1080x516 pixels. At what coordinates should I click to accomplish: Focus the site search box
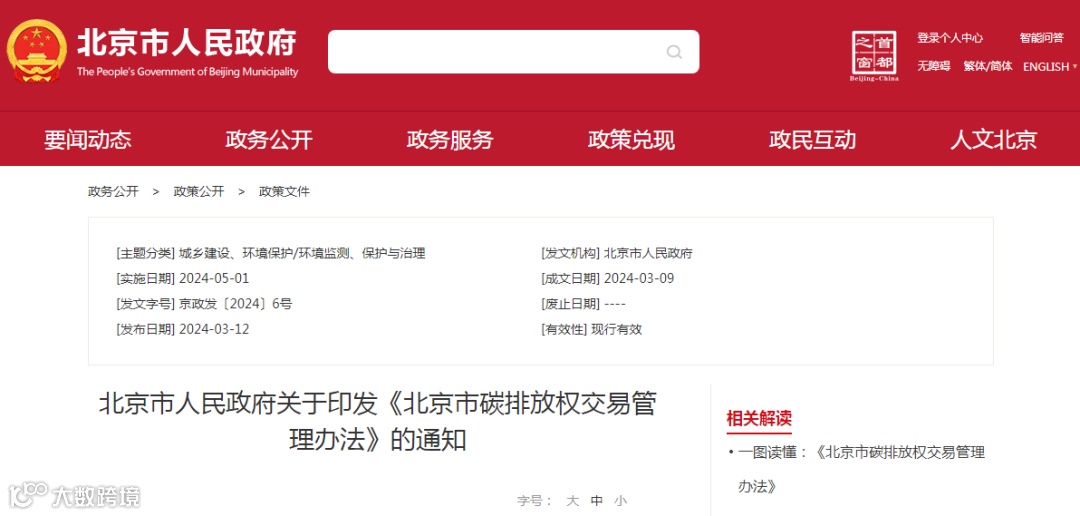click(513, 52)
